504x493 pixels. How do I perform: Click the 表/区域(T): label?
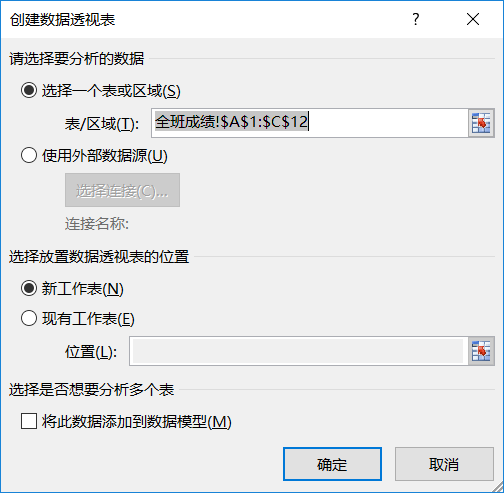102,124
